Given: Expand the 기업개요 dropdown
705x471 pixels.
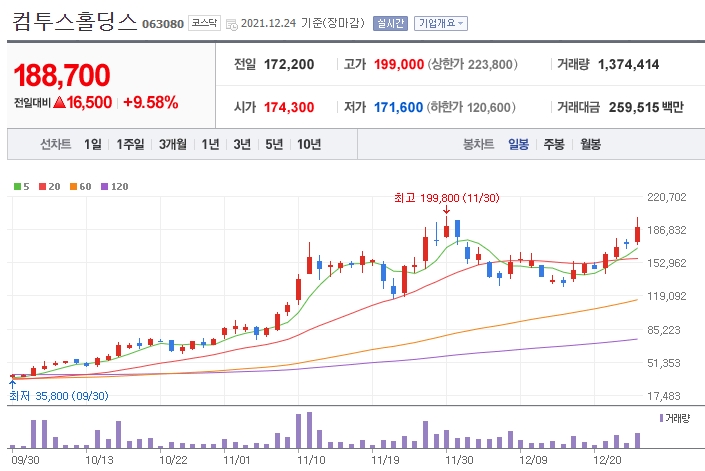Looking at the screenshot, I should pos(441,23).
